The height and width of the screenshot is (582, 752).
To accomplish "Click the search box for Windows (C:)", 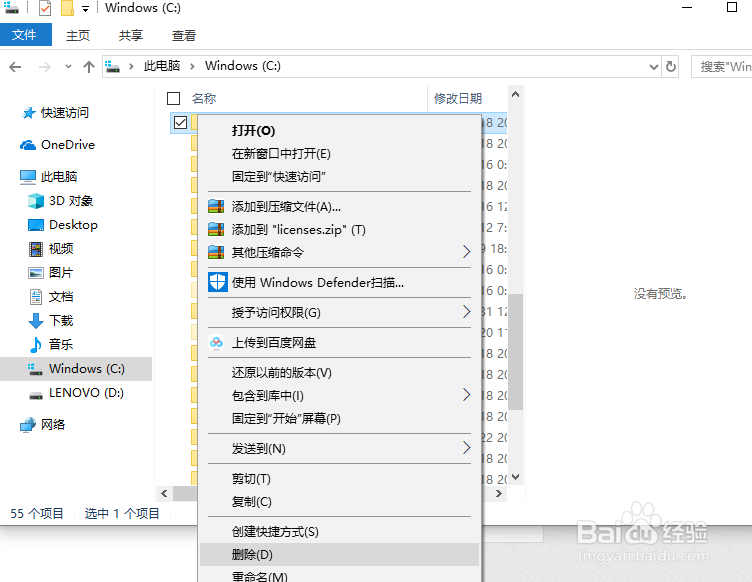I will (x=722, y=66).
